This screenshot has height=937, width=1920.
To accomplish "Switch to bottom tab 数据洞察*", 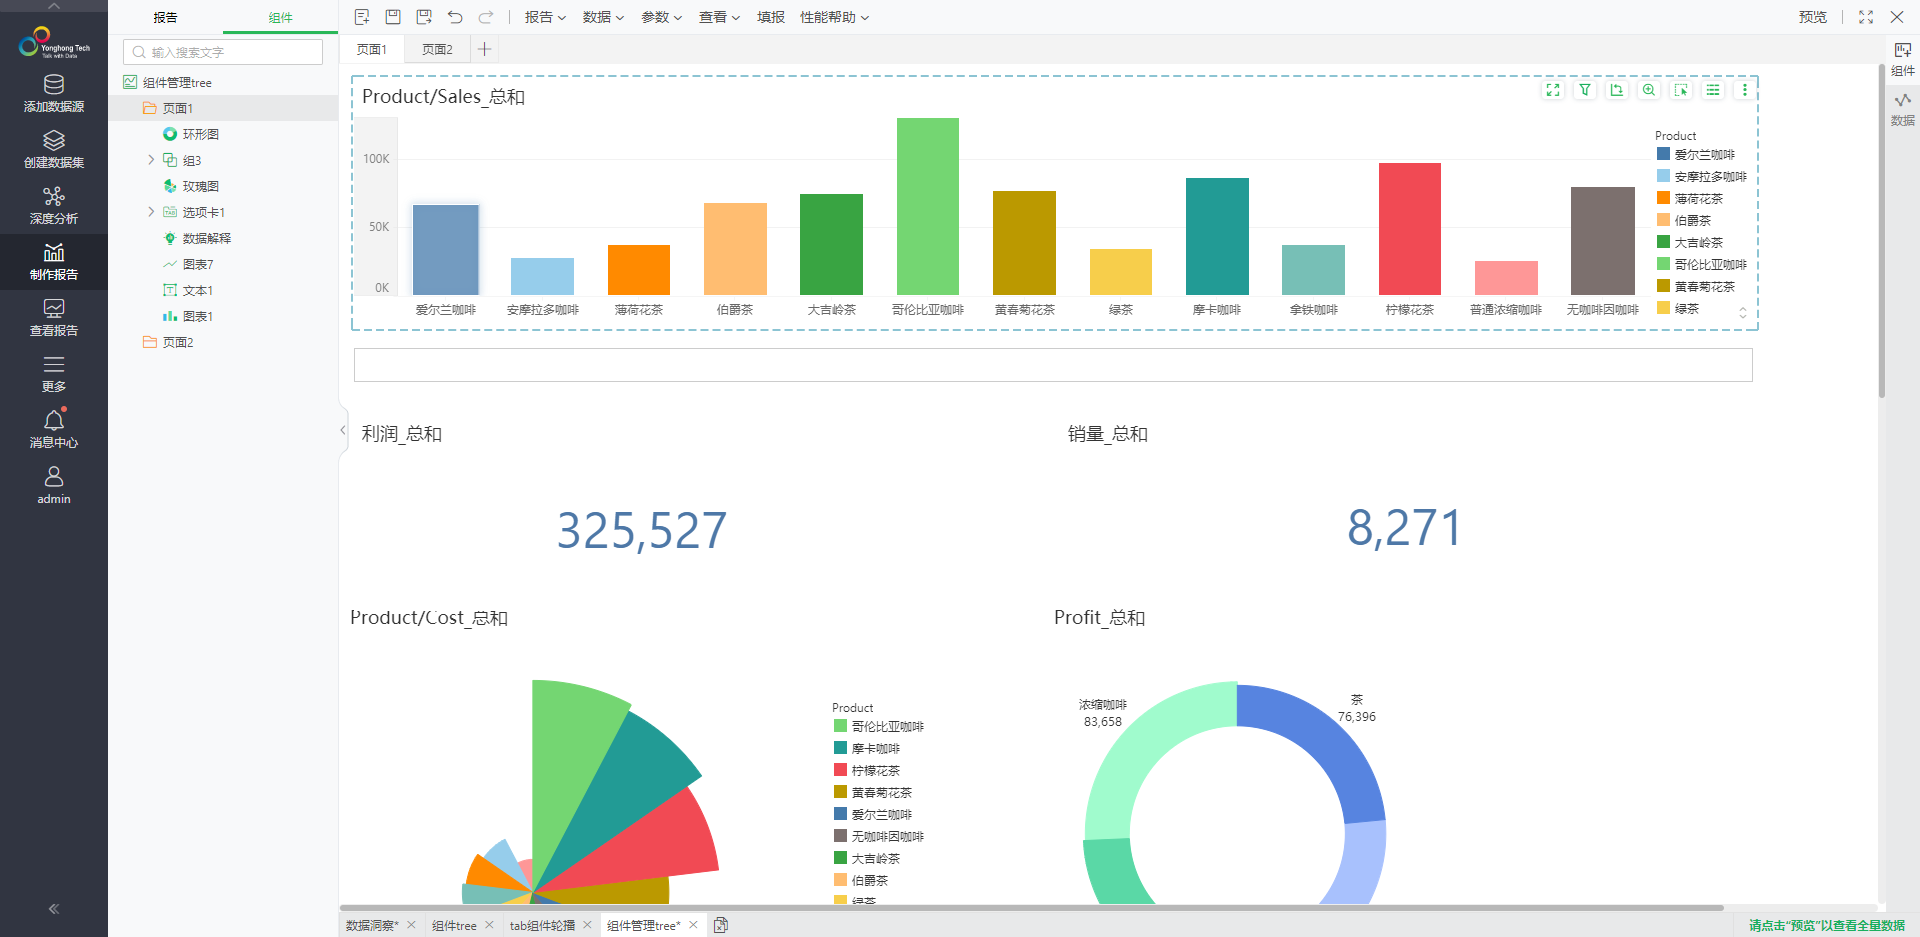I will point(372,925).
